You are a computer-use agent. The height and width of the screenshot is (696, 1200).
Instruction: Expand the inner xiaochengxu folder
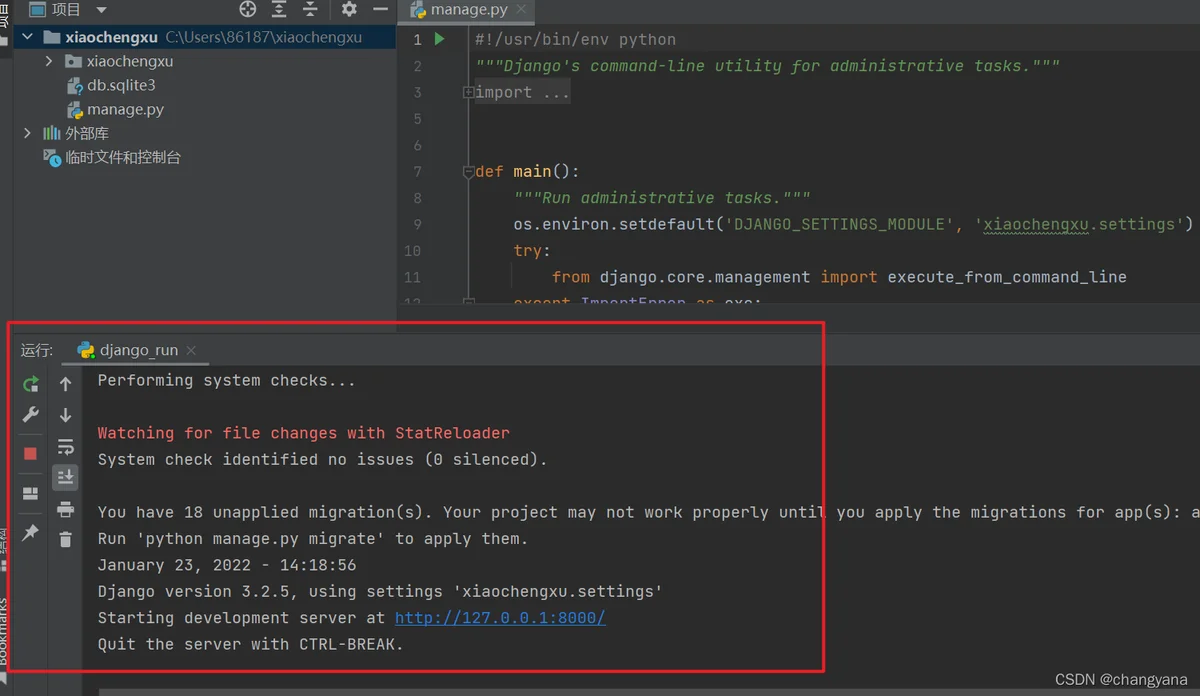(x=49, y=61)
